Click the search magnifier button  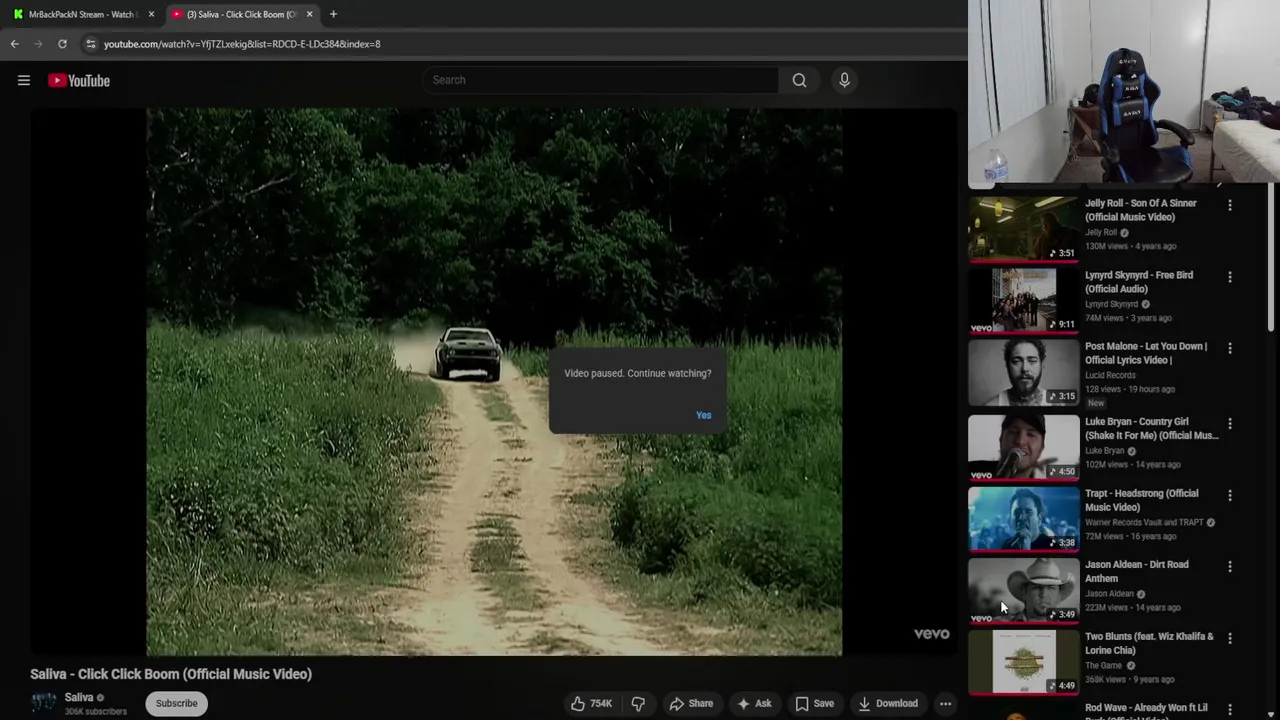[799, 80]
